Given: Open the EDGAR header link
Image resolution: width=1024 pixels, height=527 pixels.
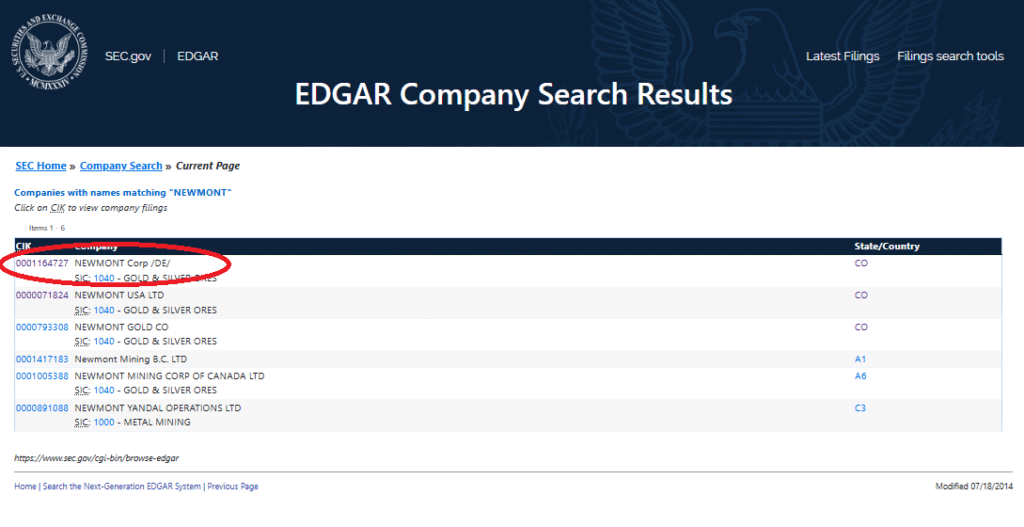Looking at the screenshot, I should click(x=197, y=56).
